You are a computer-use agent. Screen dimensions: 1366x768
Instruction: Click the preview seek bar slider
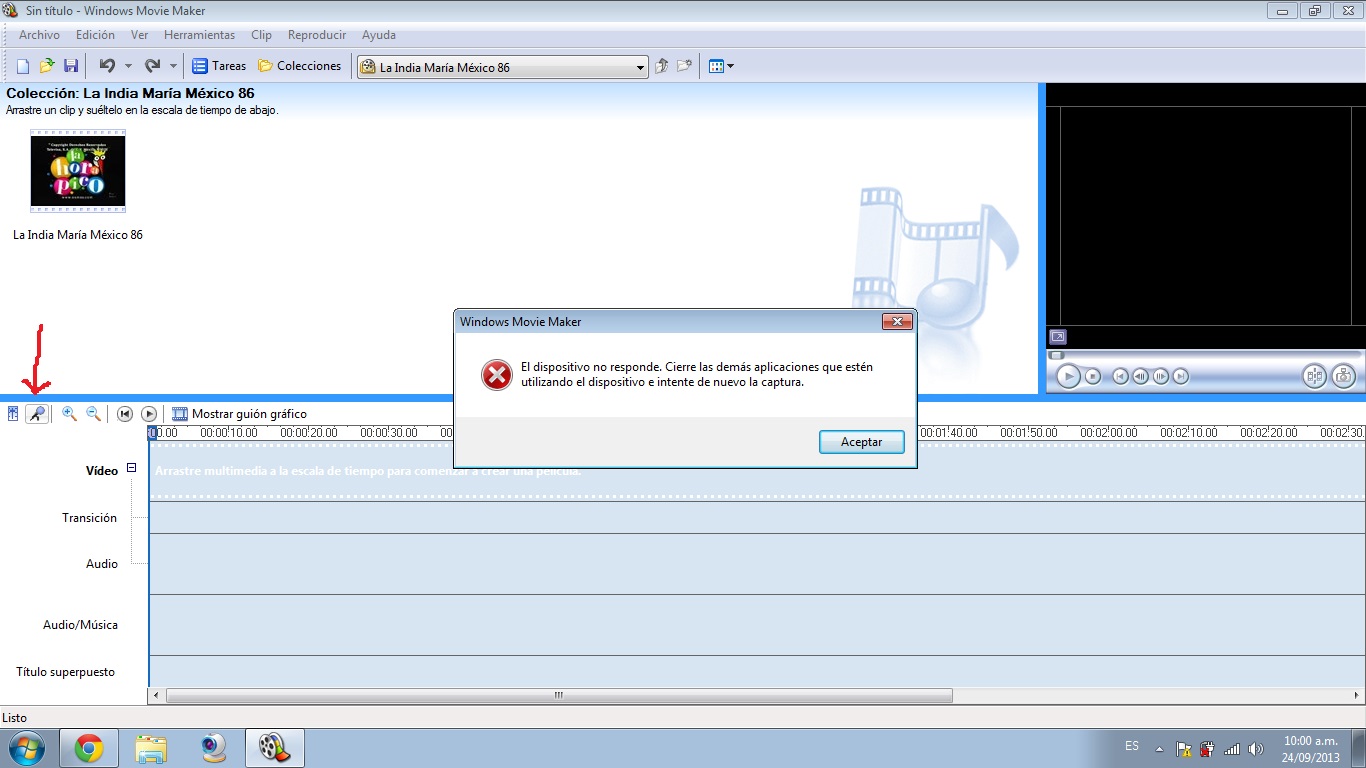pos(1055,354)
